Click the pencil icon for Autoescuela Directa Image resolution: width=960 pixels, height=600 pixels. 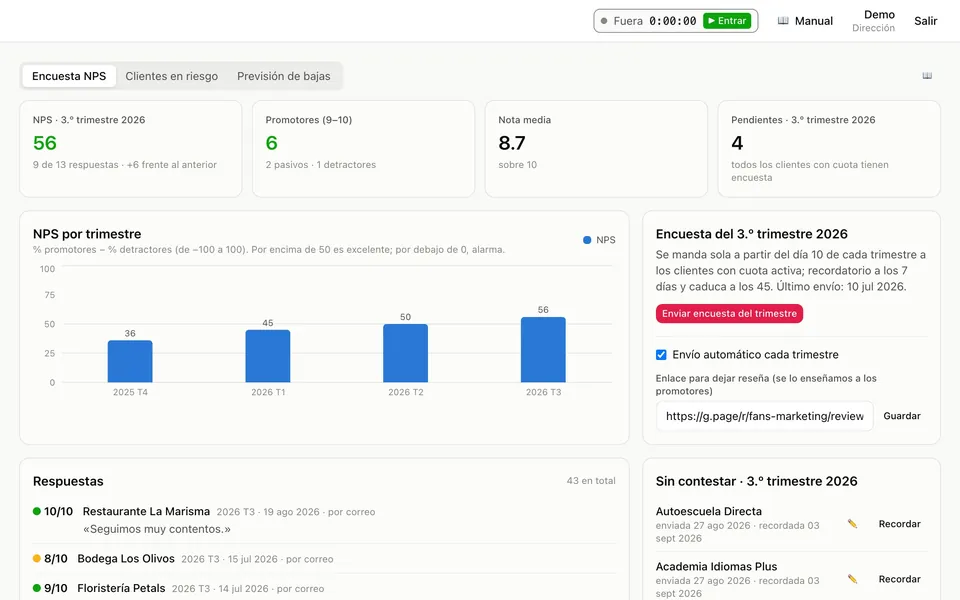point(852,524)
